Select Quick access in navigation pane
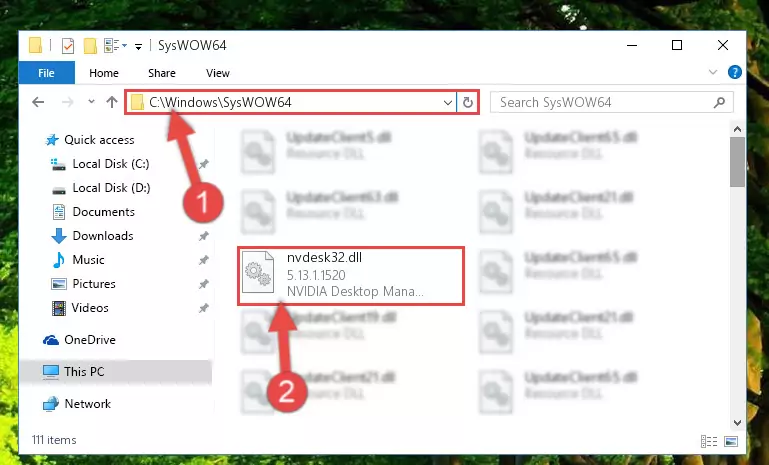This screenshot has width=769, height=465. (99, 140)
